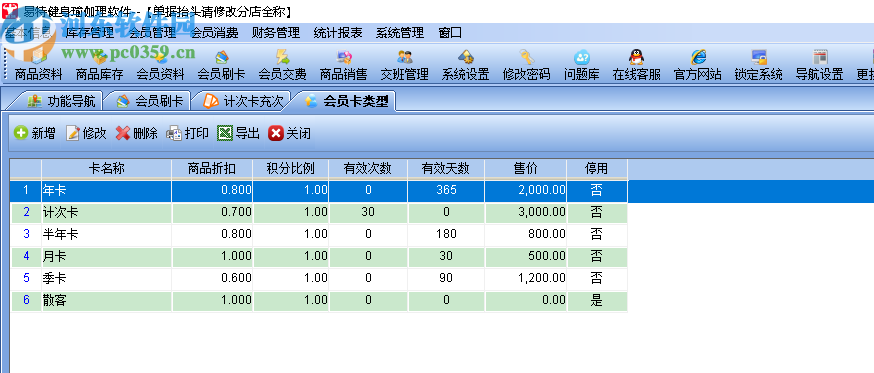This screenshot has width=874, height=373.
Task: Select 半年卡 row name cell
Action: [106, 235]
